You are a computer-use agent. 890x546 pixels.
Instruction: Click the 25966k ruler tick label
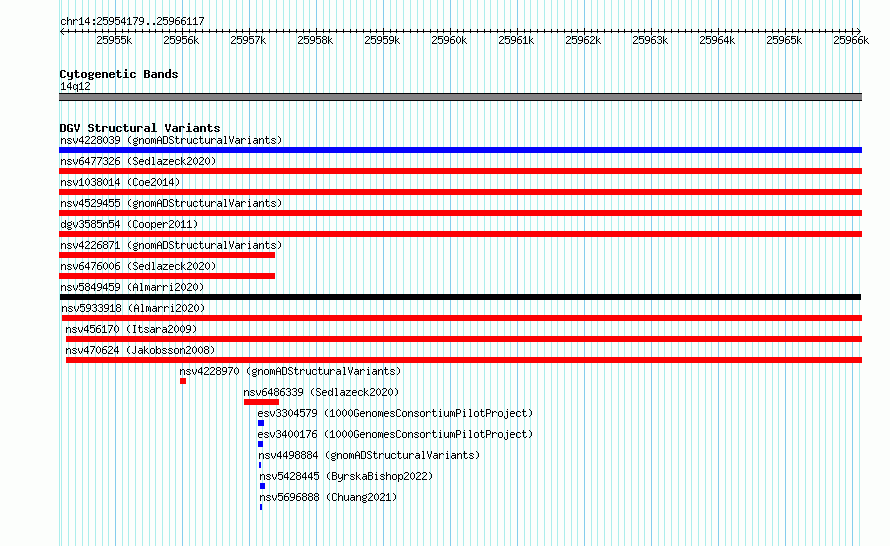point(851,40)
